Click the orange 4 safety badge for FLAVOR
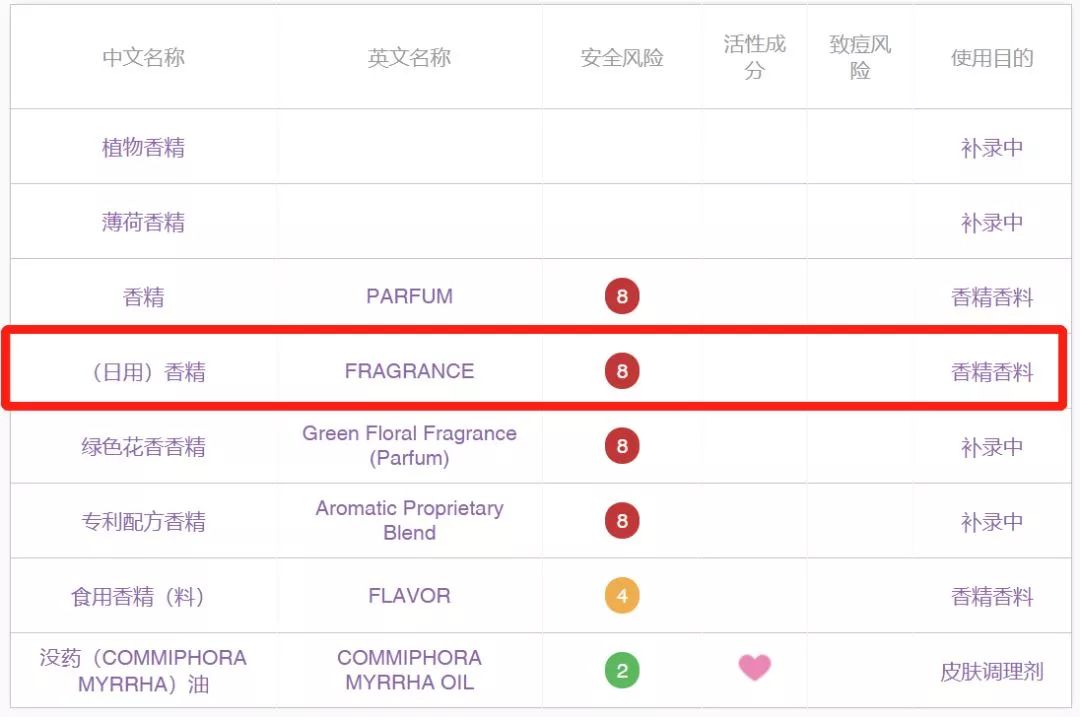The width and height of the screenshot is (1080, 717). pos(622,596)
